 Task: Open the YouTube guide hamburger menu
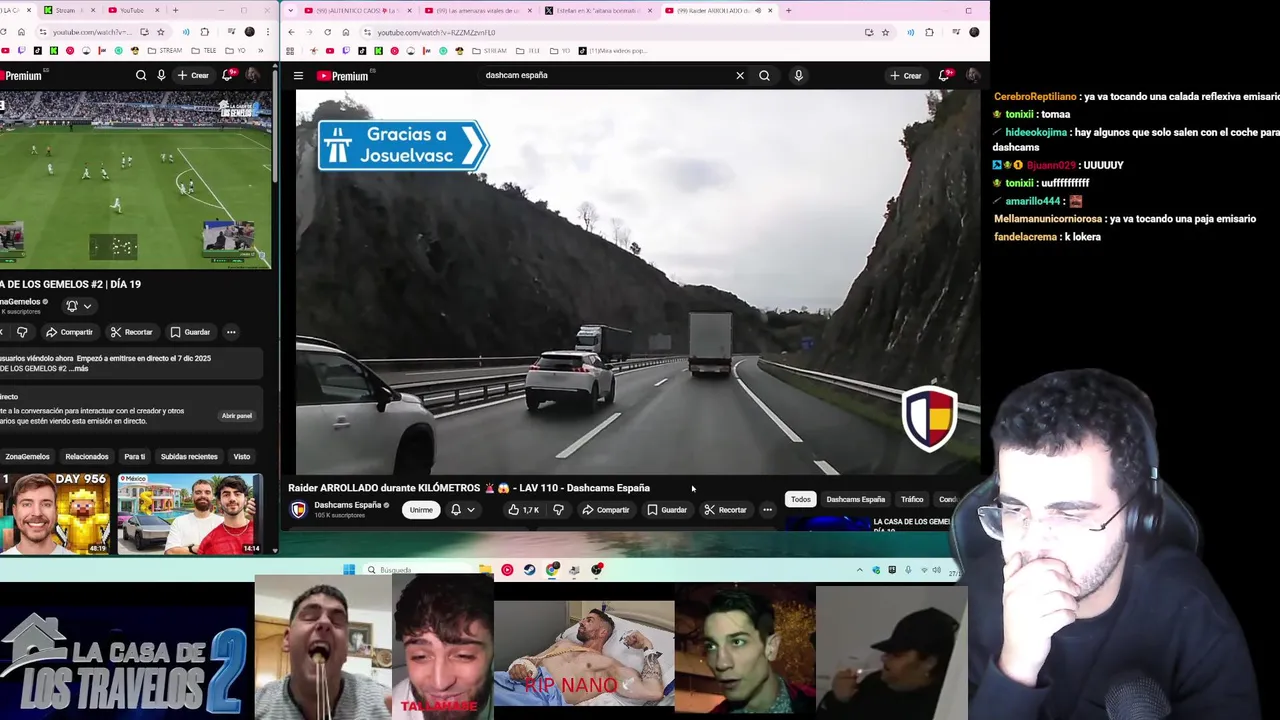click(298, 75)
